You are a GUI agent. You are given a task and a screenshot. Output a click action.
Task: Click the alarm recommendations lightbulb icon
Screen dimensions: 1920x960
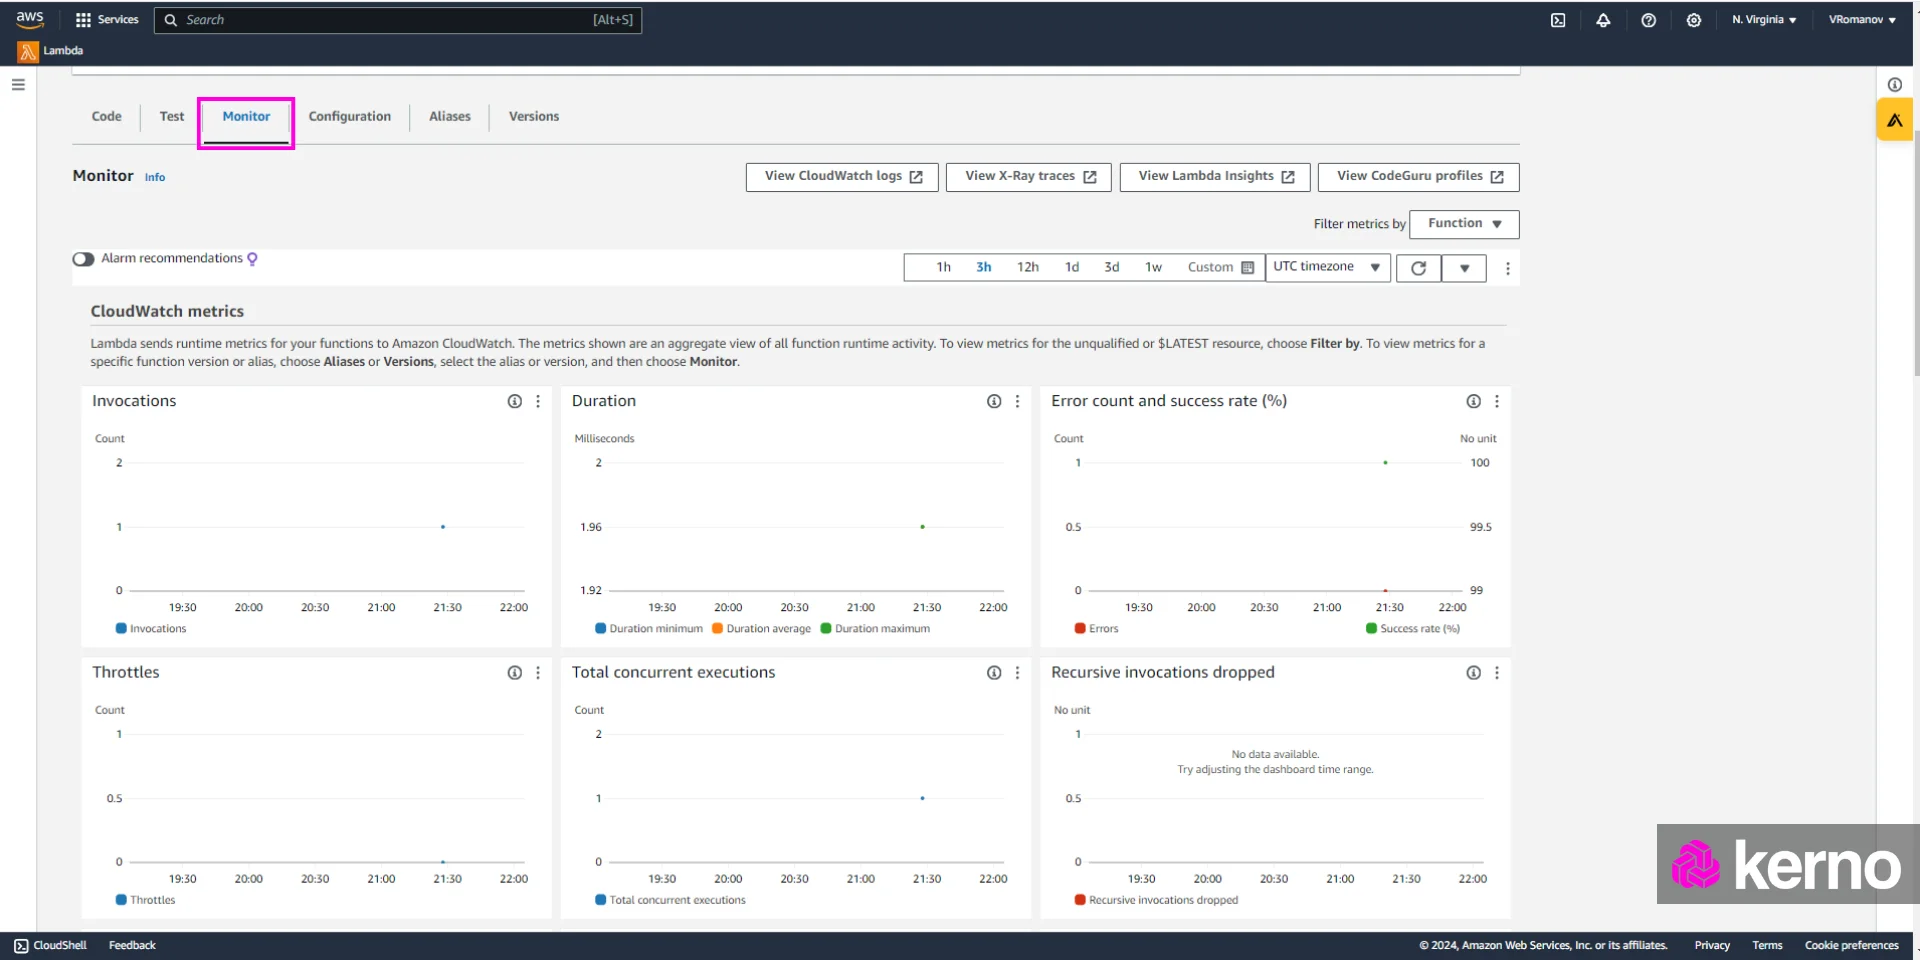coord(252,259)
